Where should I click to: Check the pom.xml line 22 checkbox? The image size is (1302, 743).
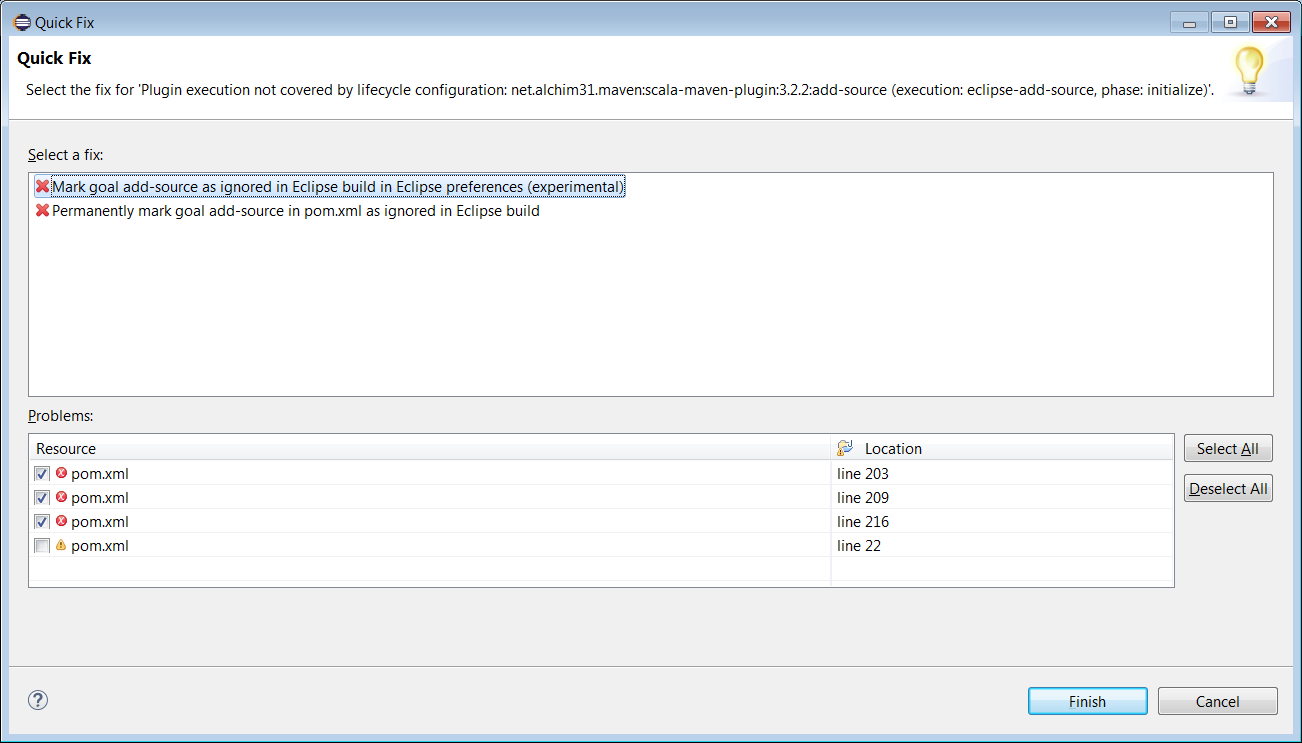click(42, 546)
